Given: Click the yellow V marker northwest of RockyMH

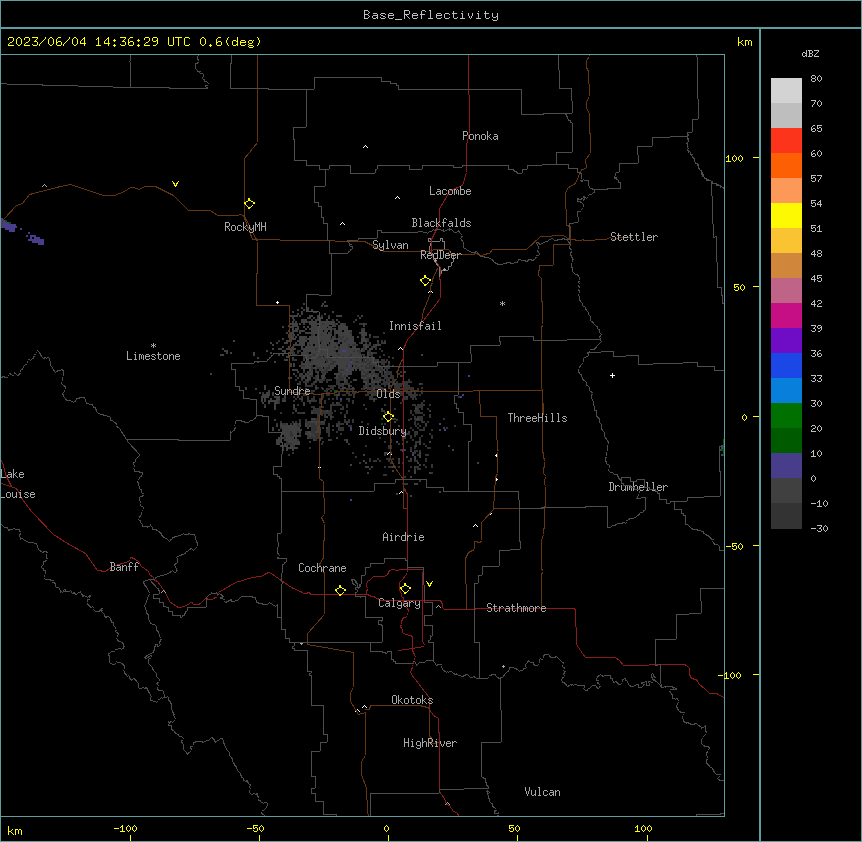Looking at the screenshot, I should (175, 184).
